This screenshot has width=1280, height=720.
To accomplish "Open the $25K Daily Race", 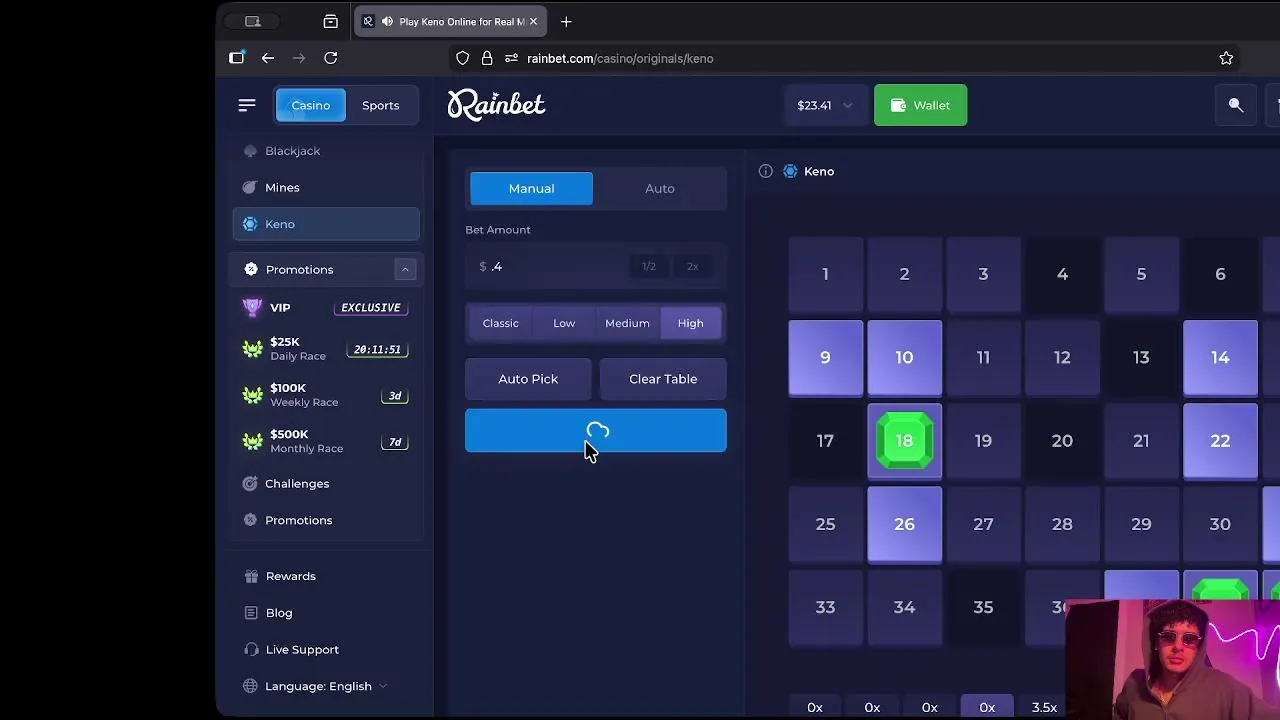I will click(x=326, y=349).
